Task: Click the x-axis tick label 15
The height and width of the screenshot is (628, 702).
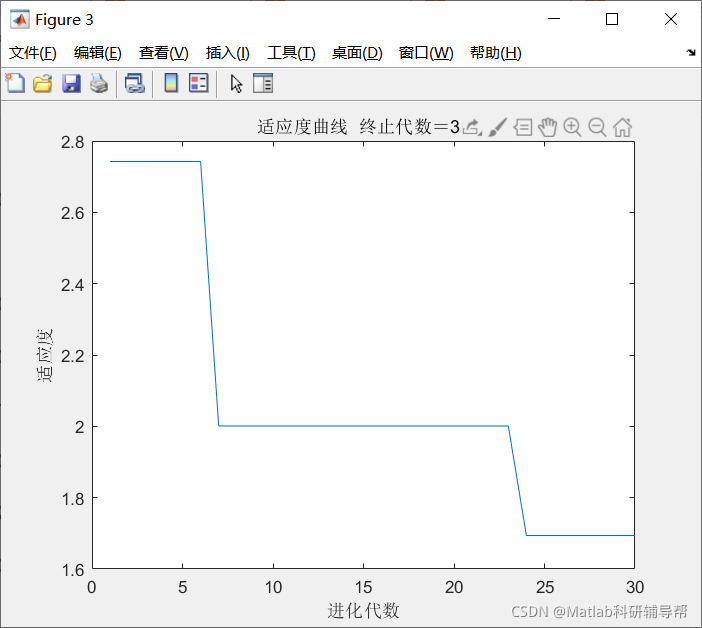Action: tap(363, 587)
